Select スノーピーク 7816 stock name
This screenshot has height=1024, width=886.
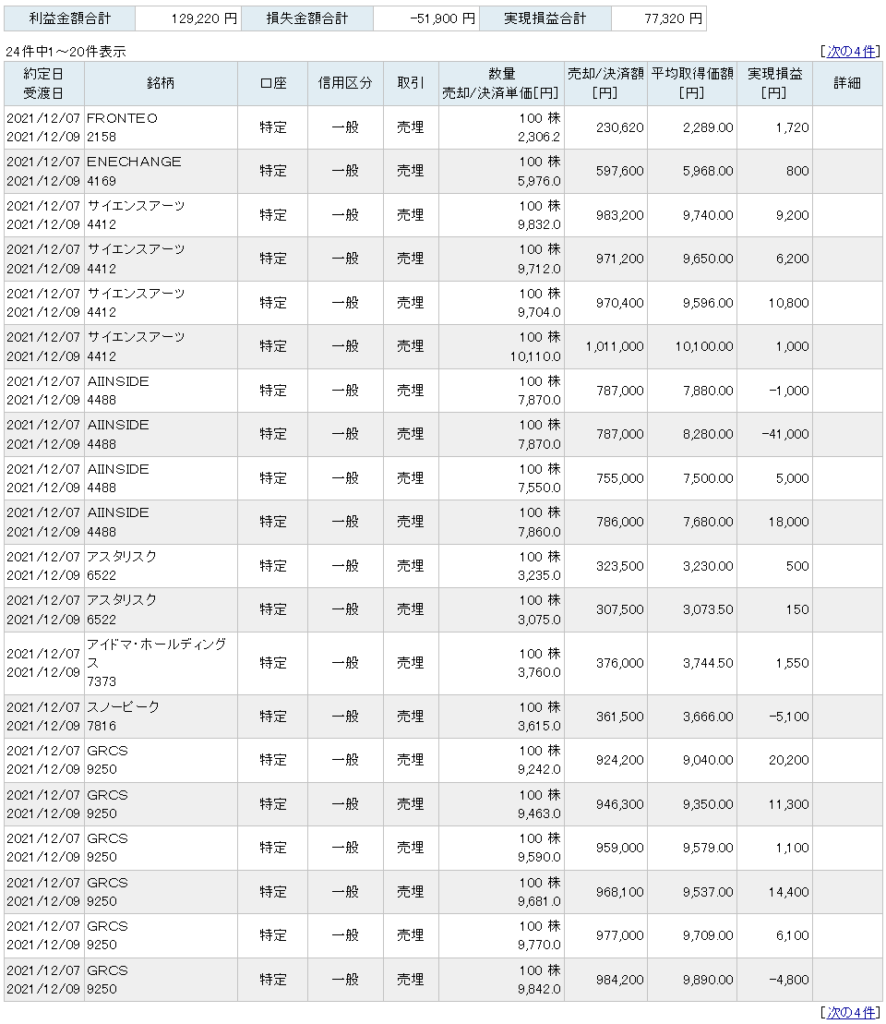point(123,716)
